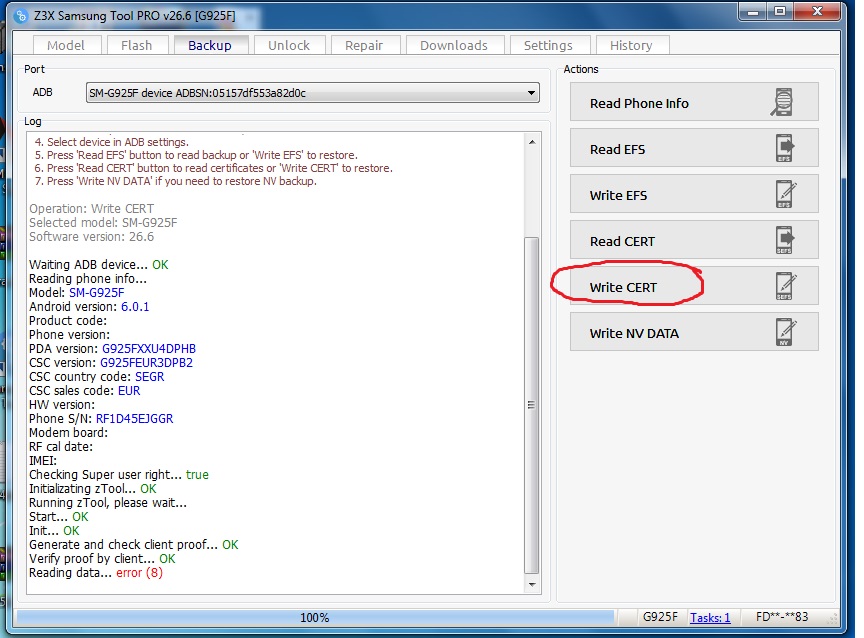Switch to the Model tab
864x638 pixels.
pyautogui.click(x=66, y=45)
